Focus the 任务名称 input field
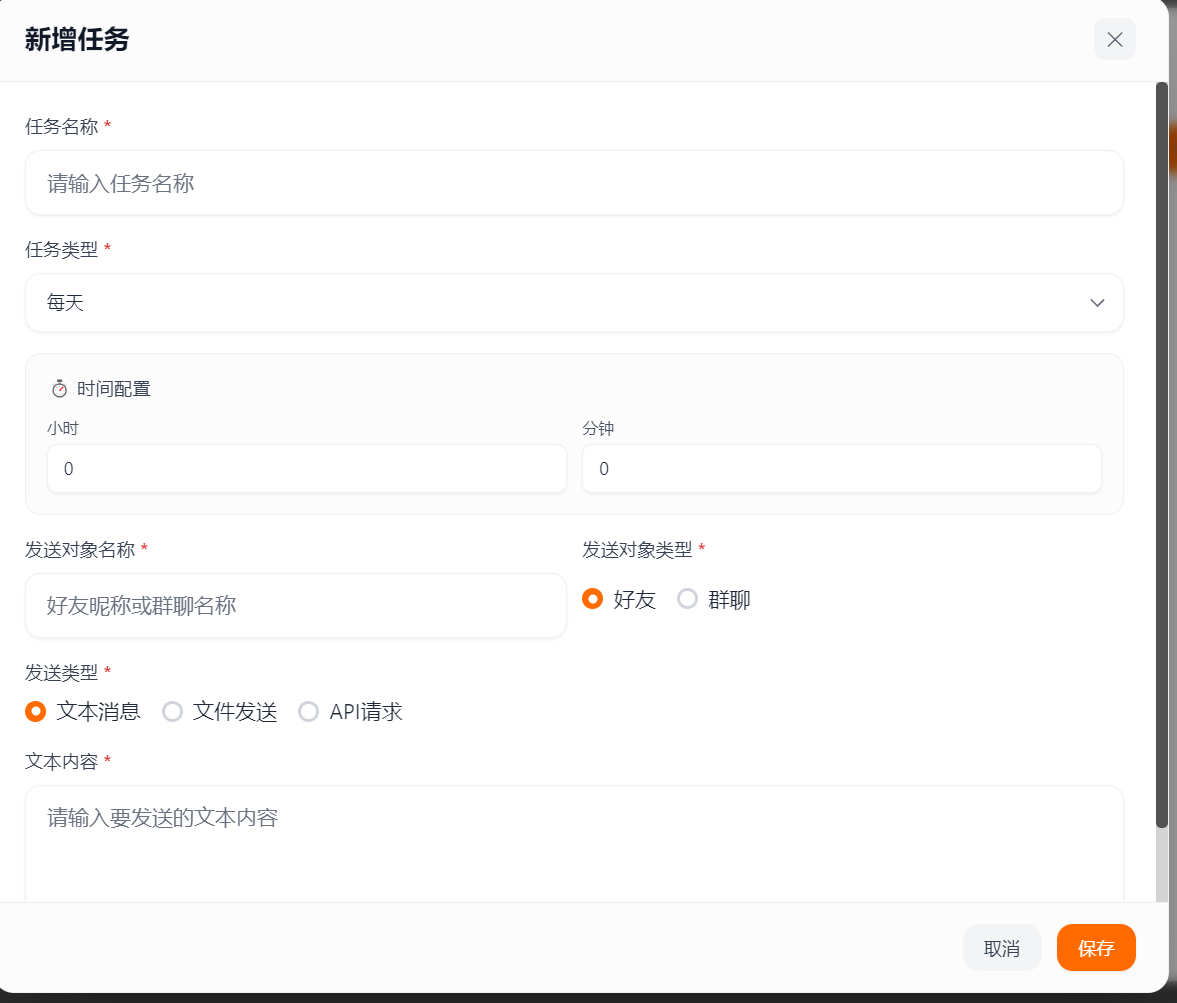This screenshot has width=1177, height=1003. tap(573, 183)
